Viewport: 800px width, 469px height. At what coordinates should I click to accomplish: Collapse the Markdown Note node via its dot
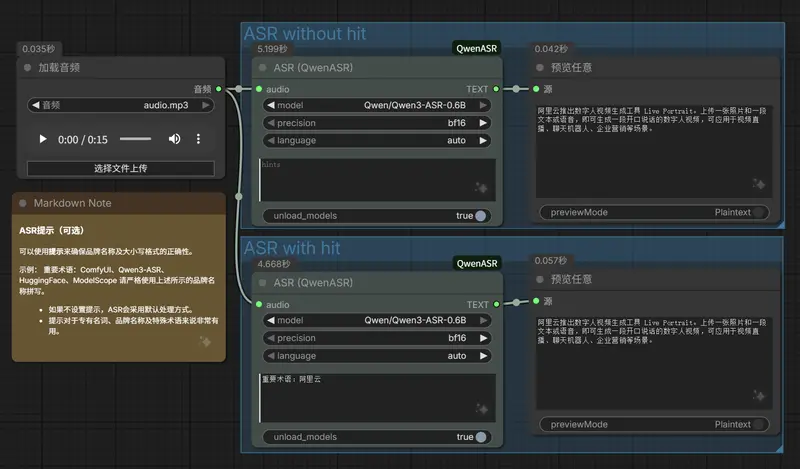click(23, 203)
